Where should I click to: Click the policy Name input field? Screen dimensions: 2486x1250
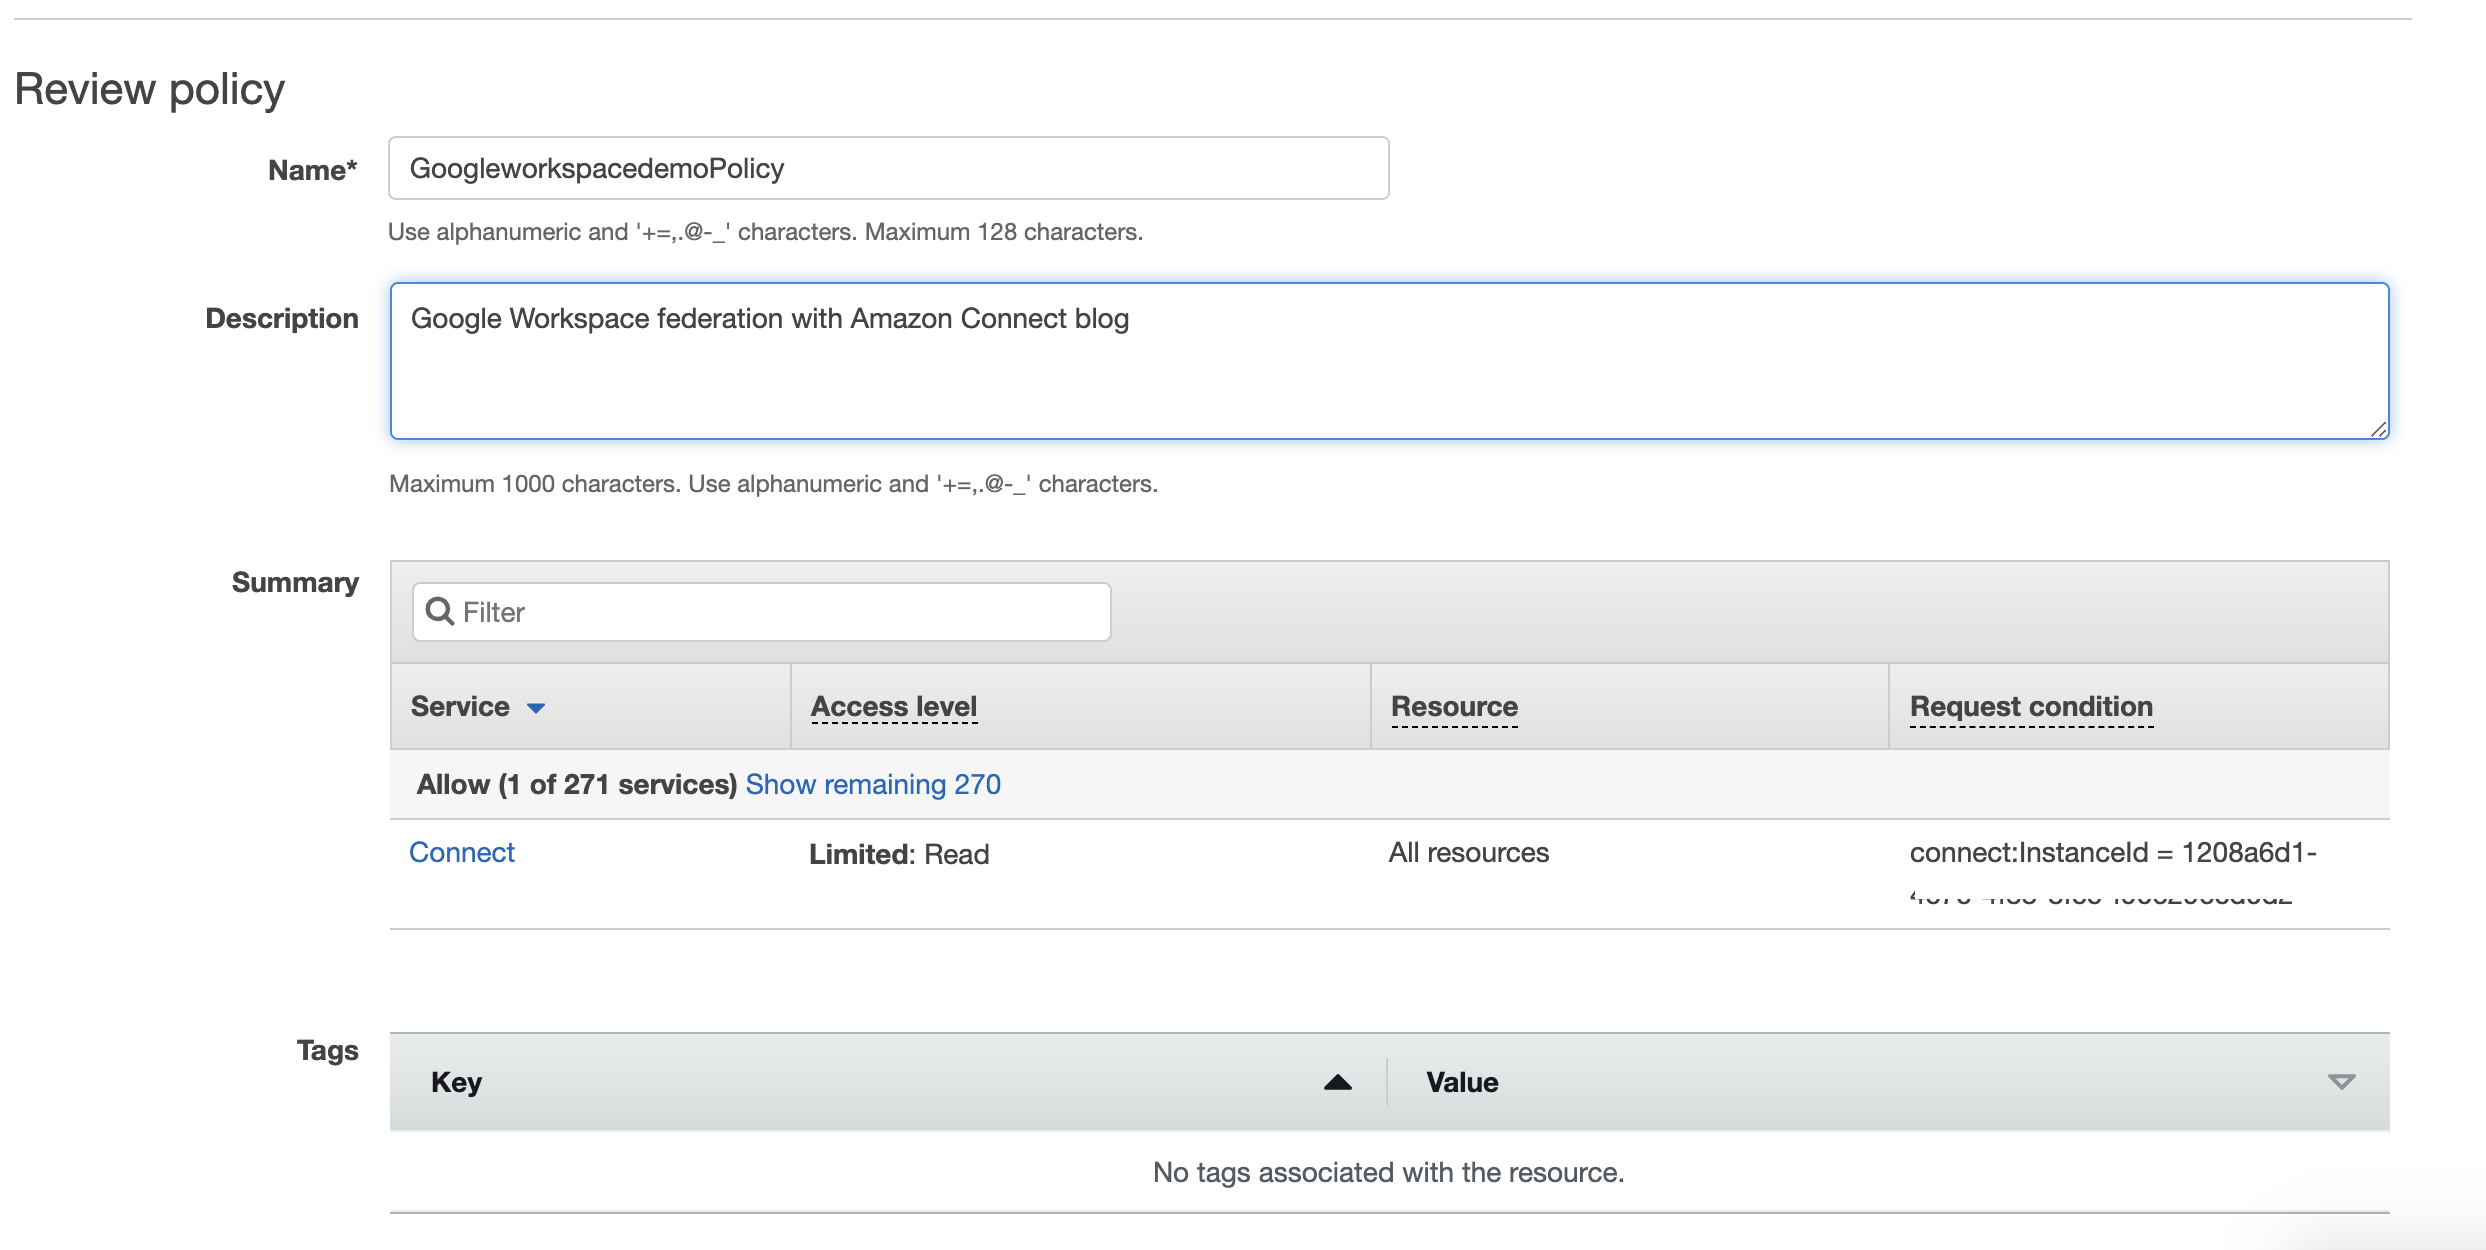point(888,168)
